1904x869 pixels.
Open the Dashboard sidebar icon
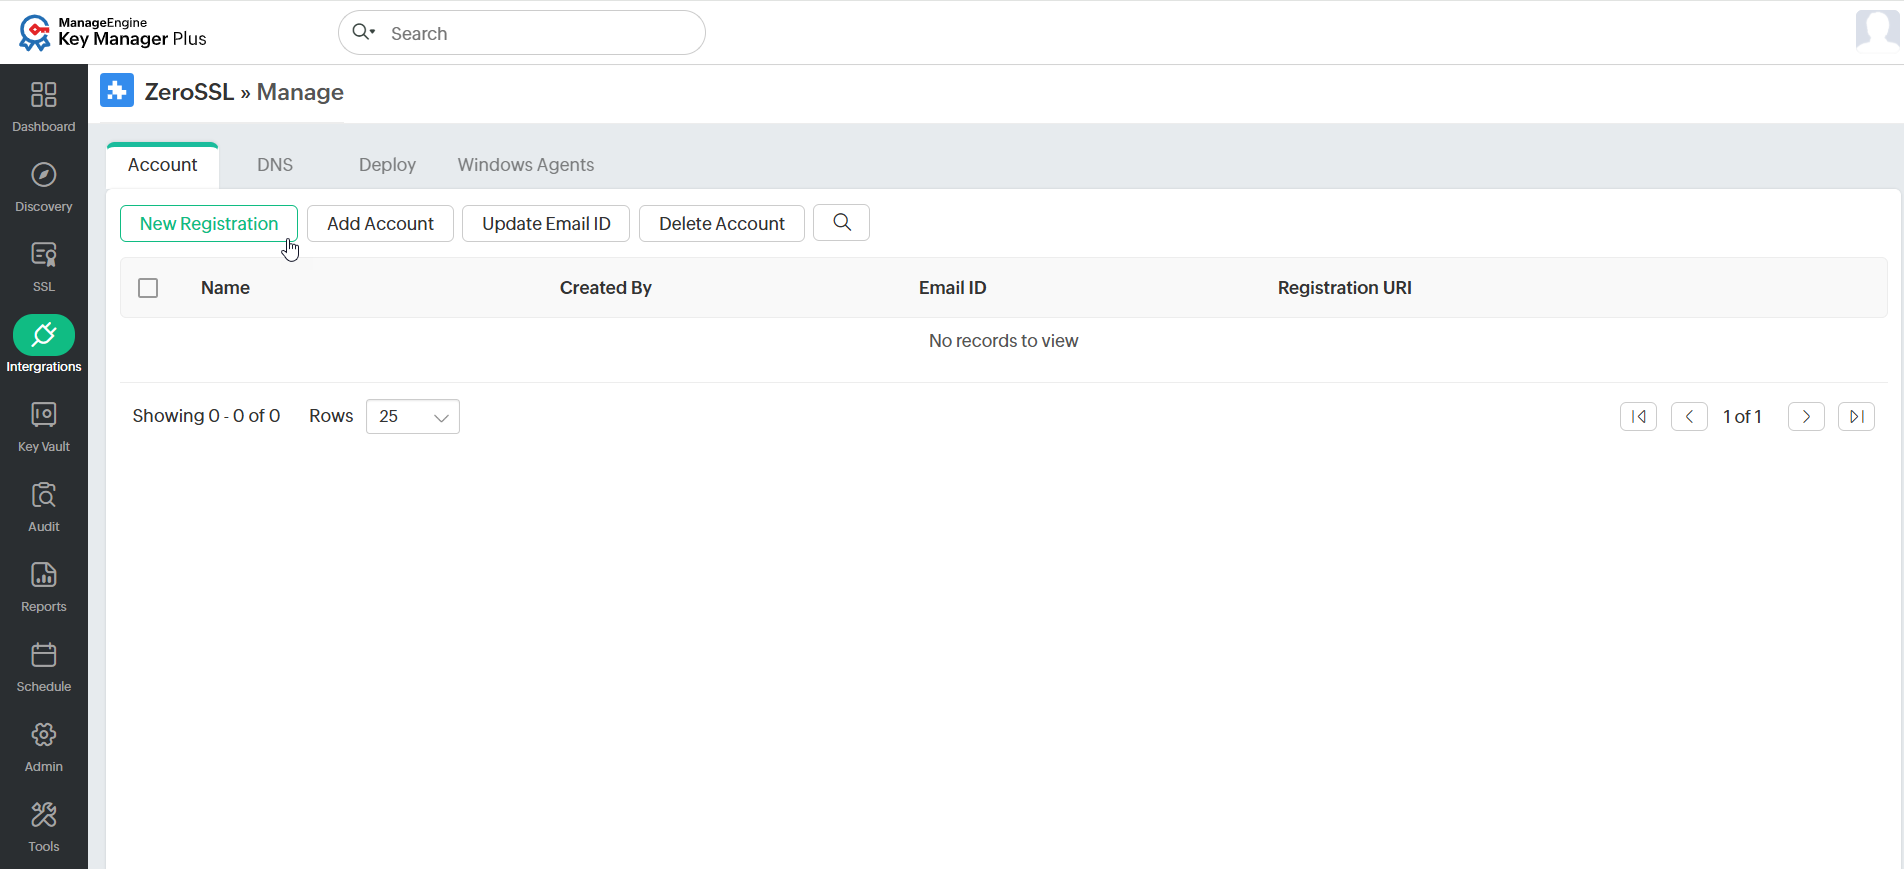tap(44, 95)
